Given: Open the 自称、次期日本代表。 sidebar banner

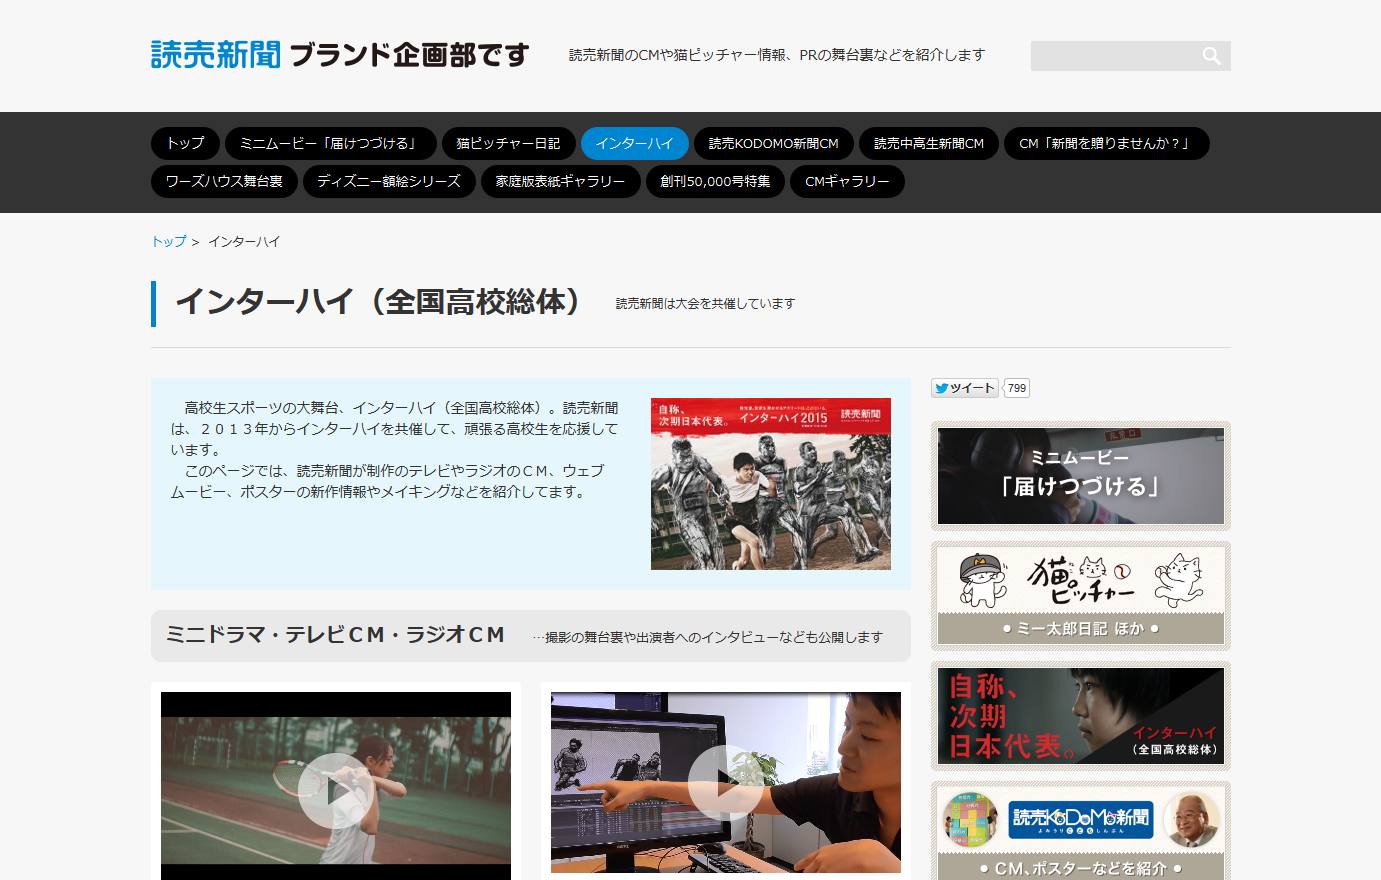Looking at the screenshot, I should pyautogui.click(x=1081, y=716).
